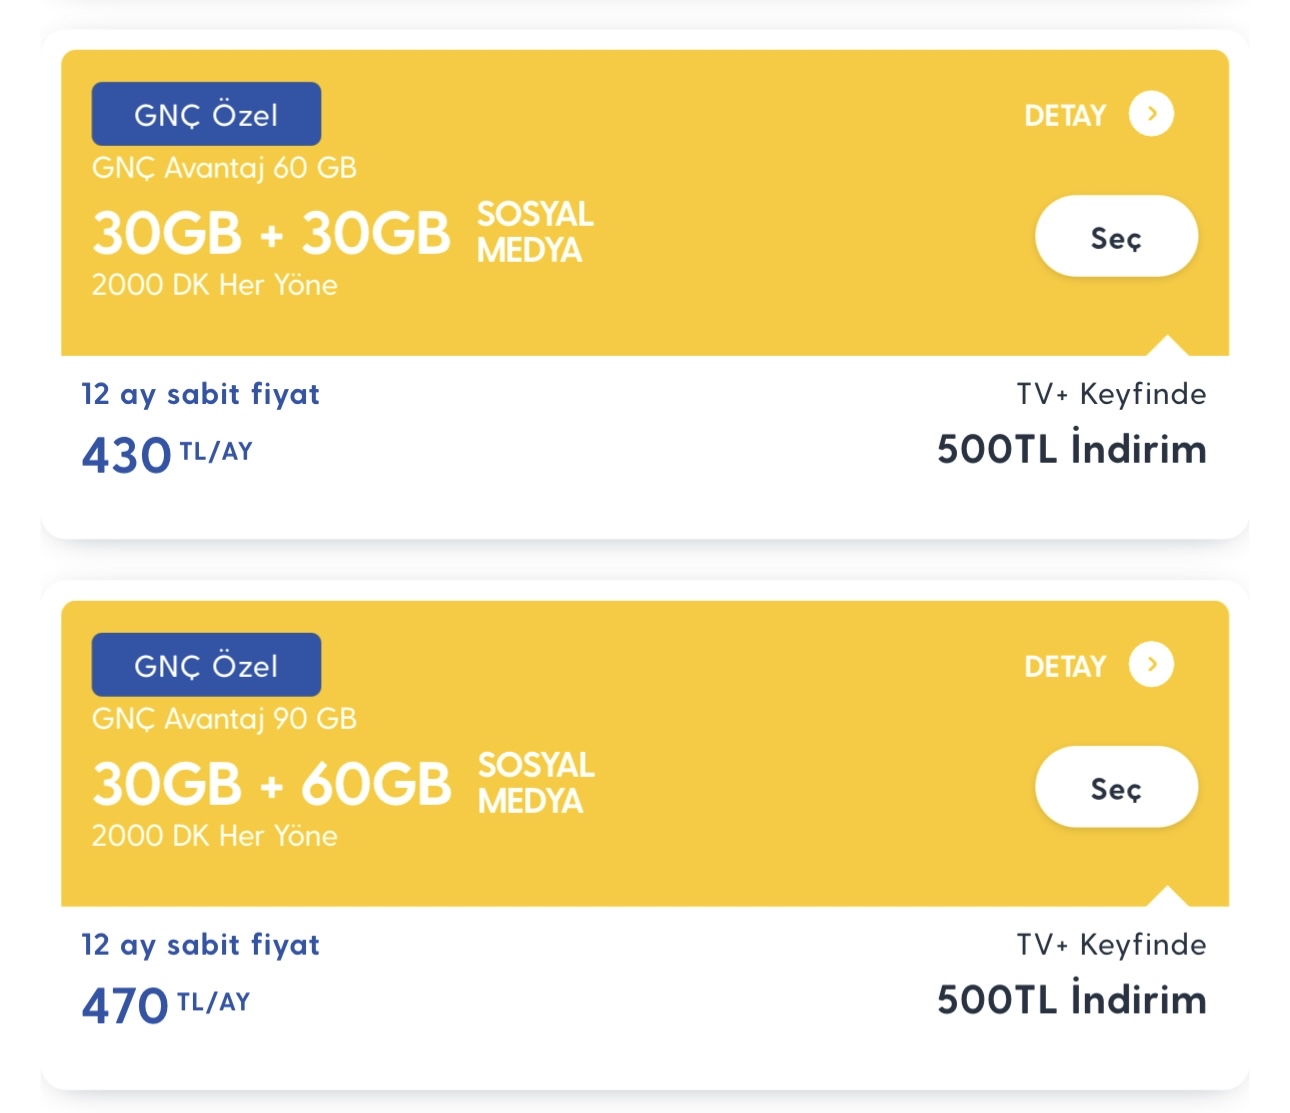The height and width of the screenshot is (1113, 1290).
Task: Tap GNÇ Özel badge on 90 GB card
Action: click(206, 665)
